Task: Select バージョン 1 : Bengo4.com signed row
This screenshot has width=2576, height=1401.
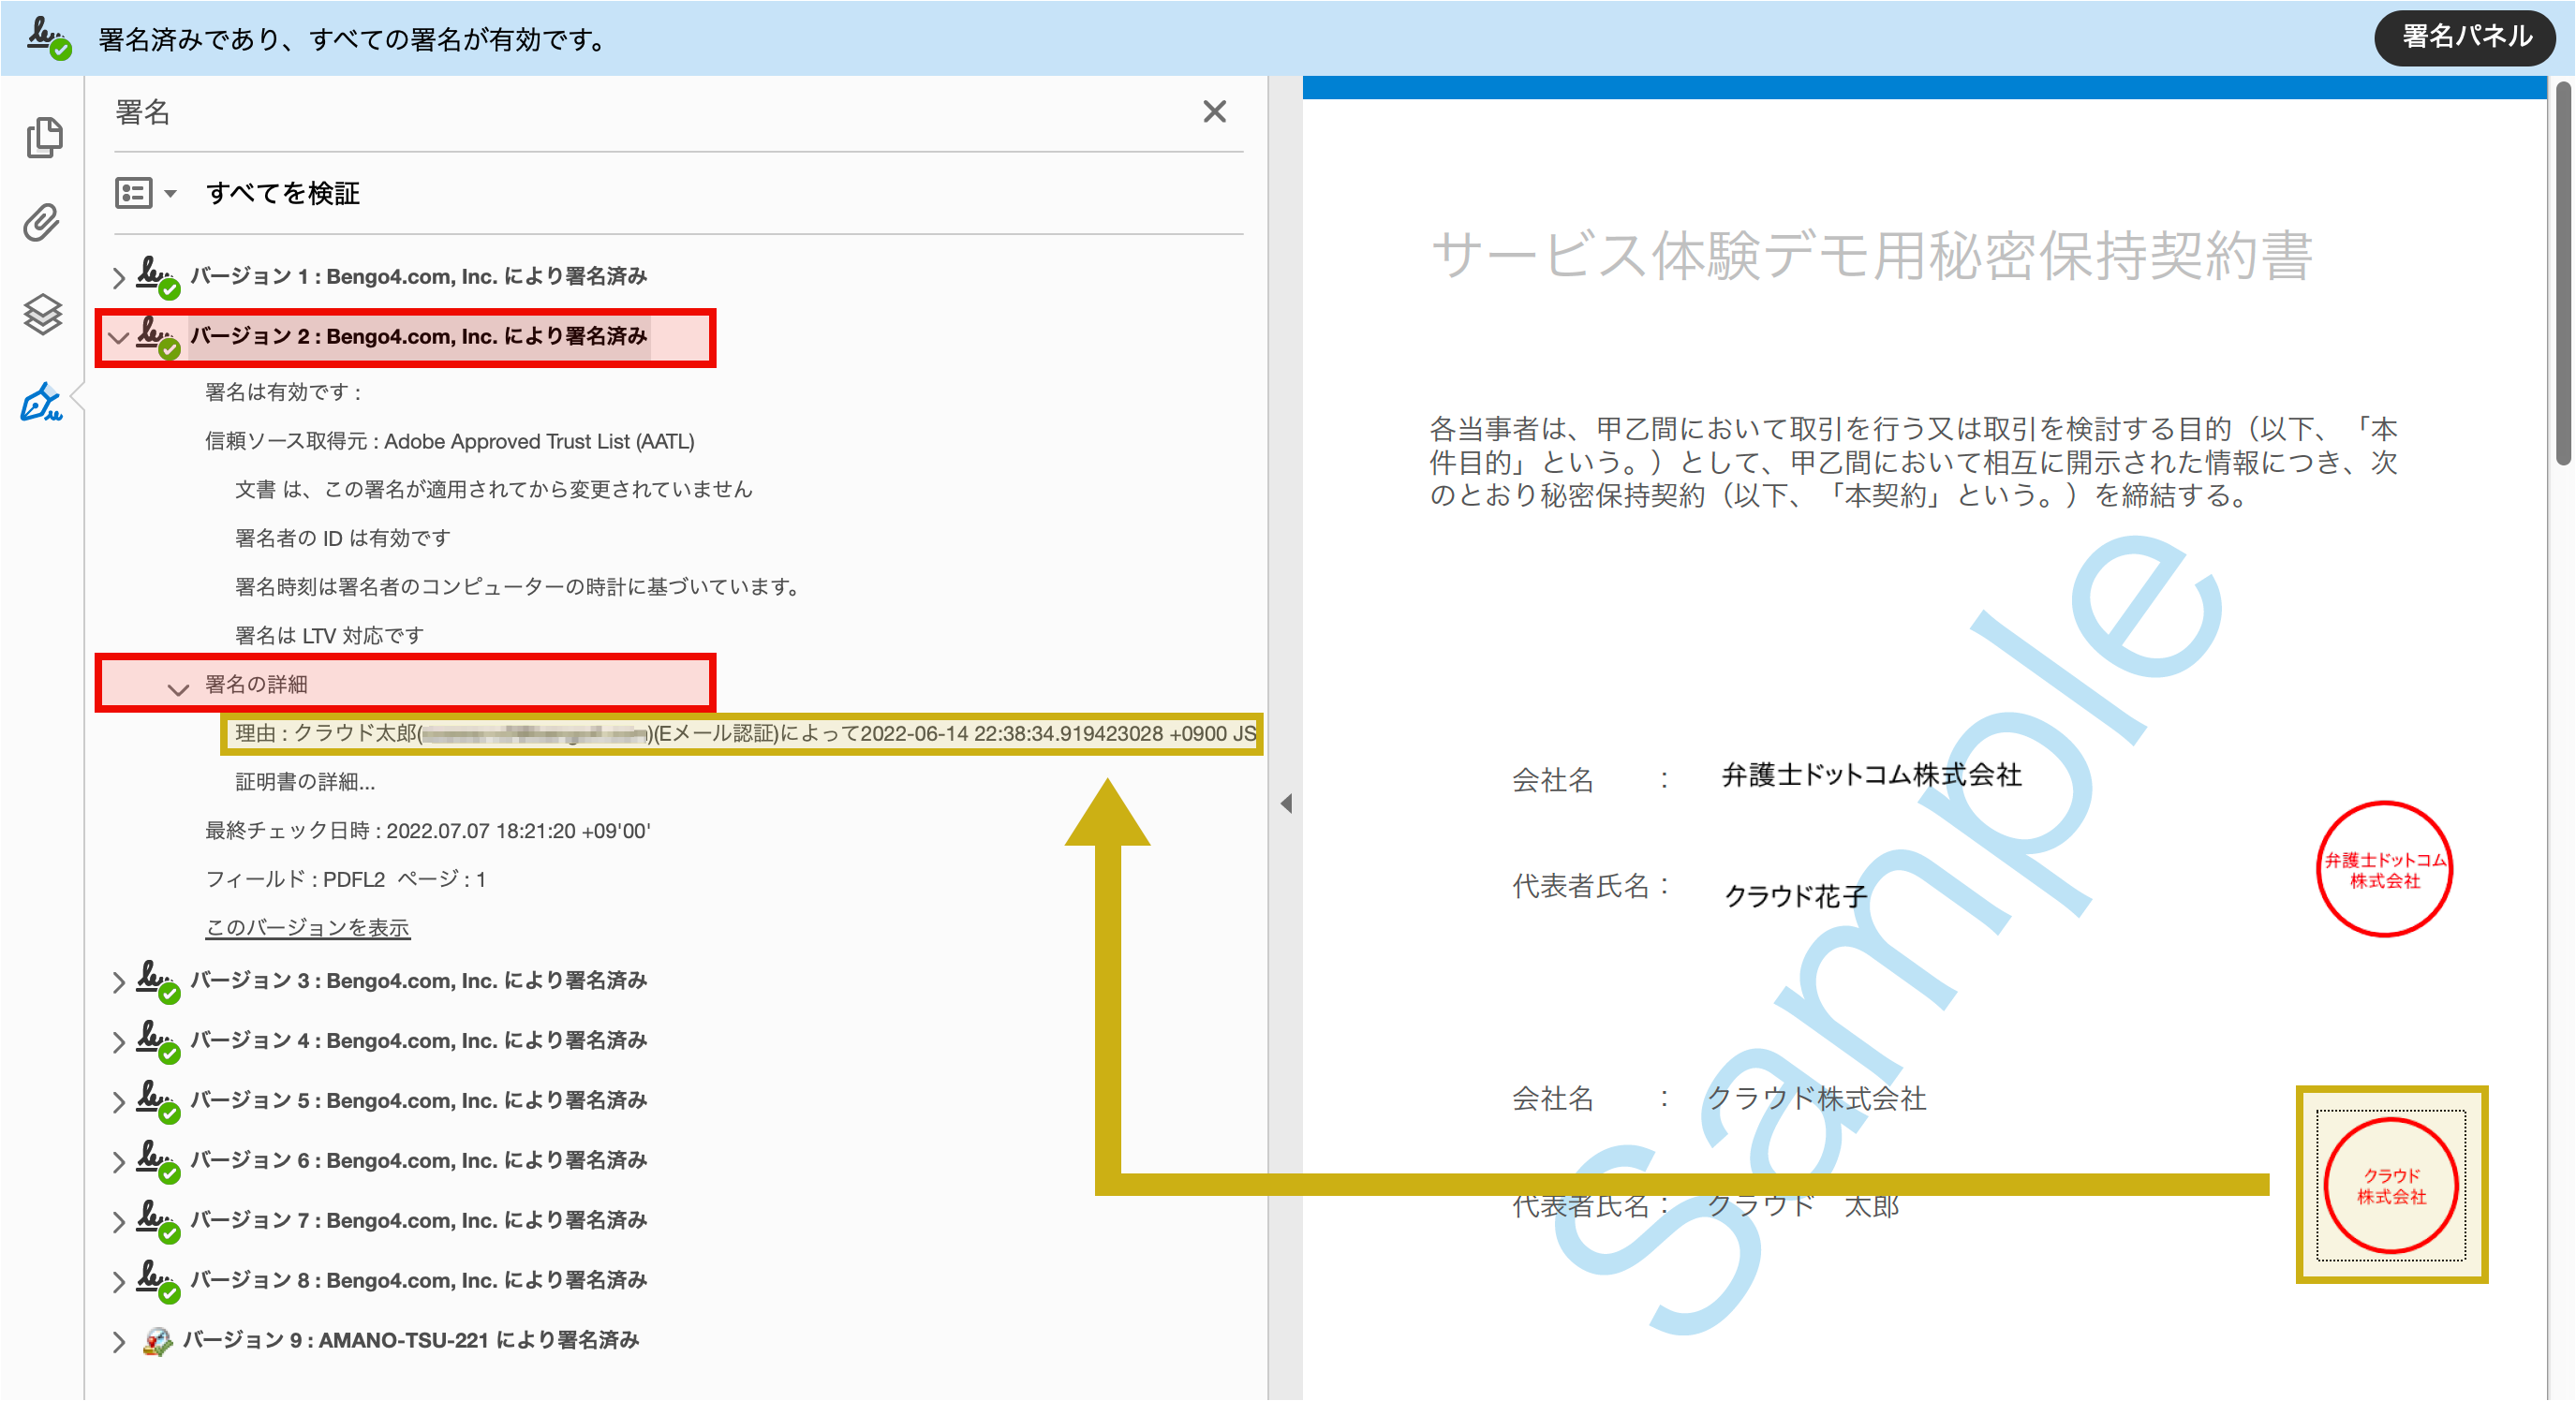Action: coord(419,276)
